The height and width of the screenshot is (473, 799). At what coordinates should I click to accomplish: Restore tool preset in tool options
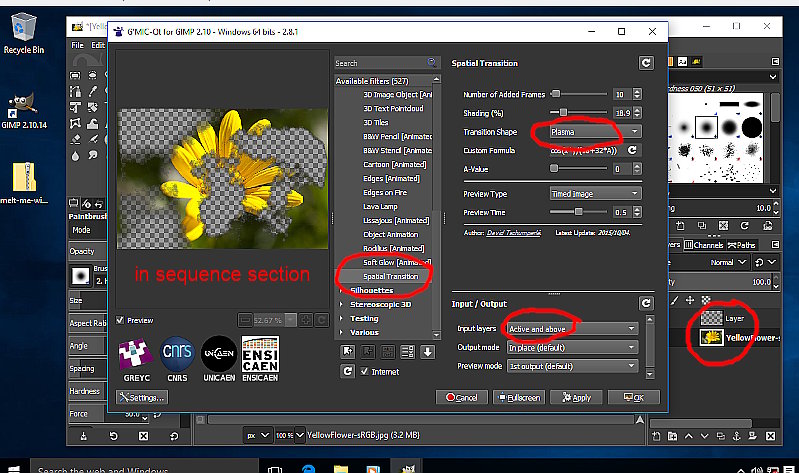point(113,436)
